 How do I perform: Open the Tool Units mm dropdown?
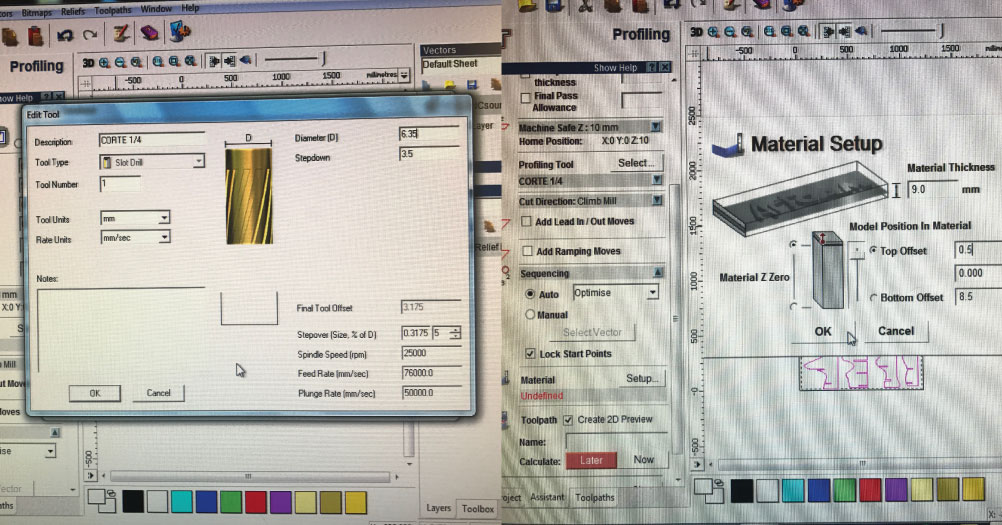pos(164,218)
